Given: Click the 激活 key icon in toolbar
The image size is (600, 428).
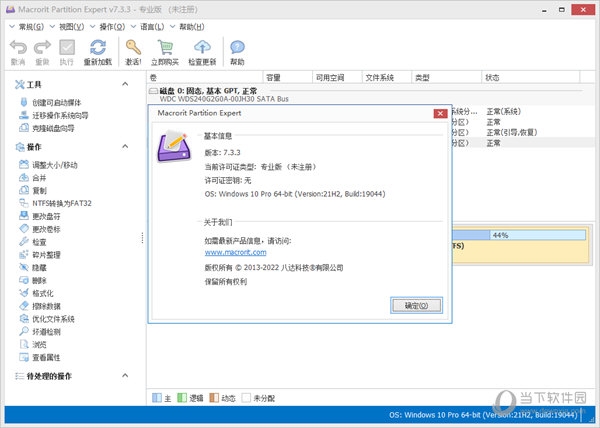Looking at the screenshot, I should (x=133, y=47).
